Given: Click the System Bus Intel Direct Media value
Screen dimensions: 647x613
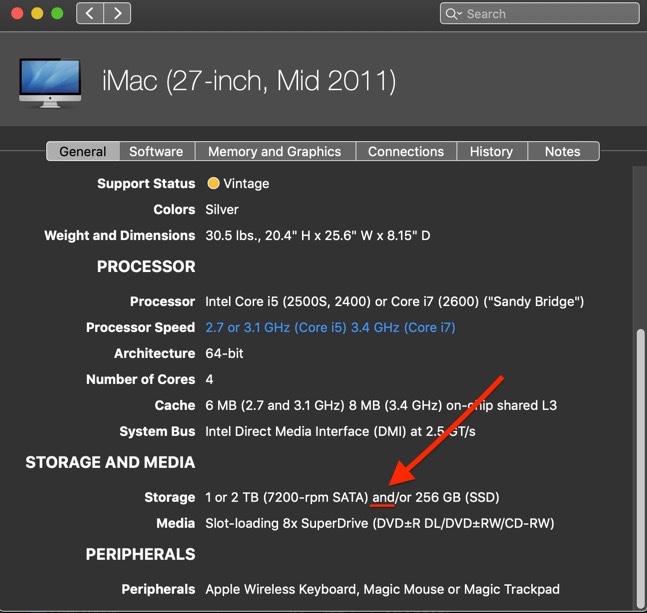Looking at the screenshot, I should tap(340, 431).
